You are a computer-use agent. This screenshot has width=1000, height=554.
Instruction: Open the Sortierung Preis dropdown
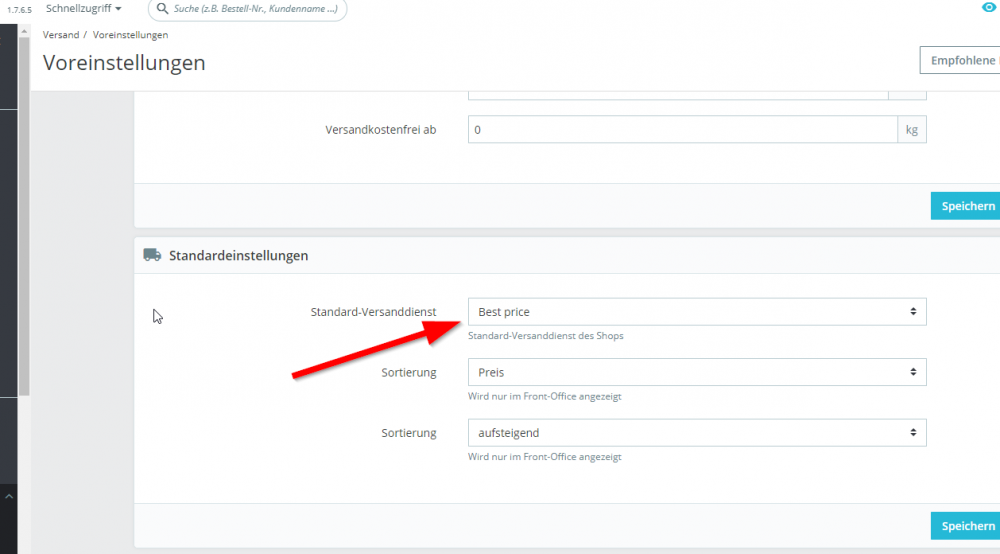[696, 372]
